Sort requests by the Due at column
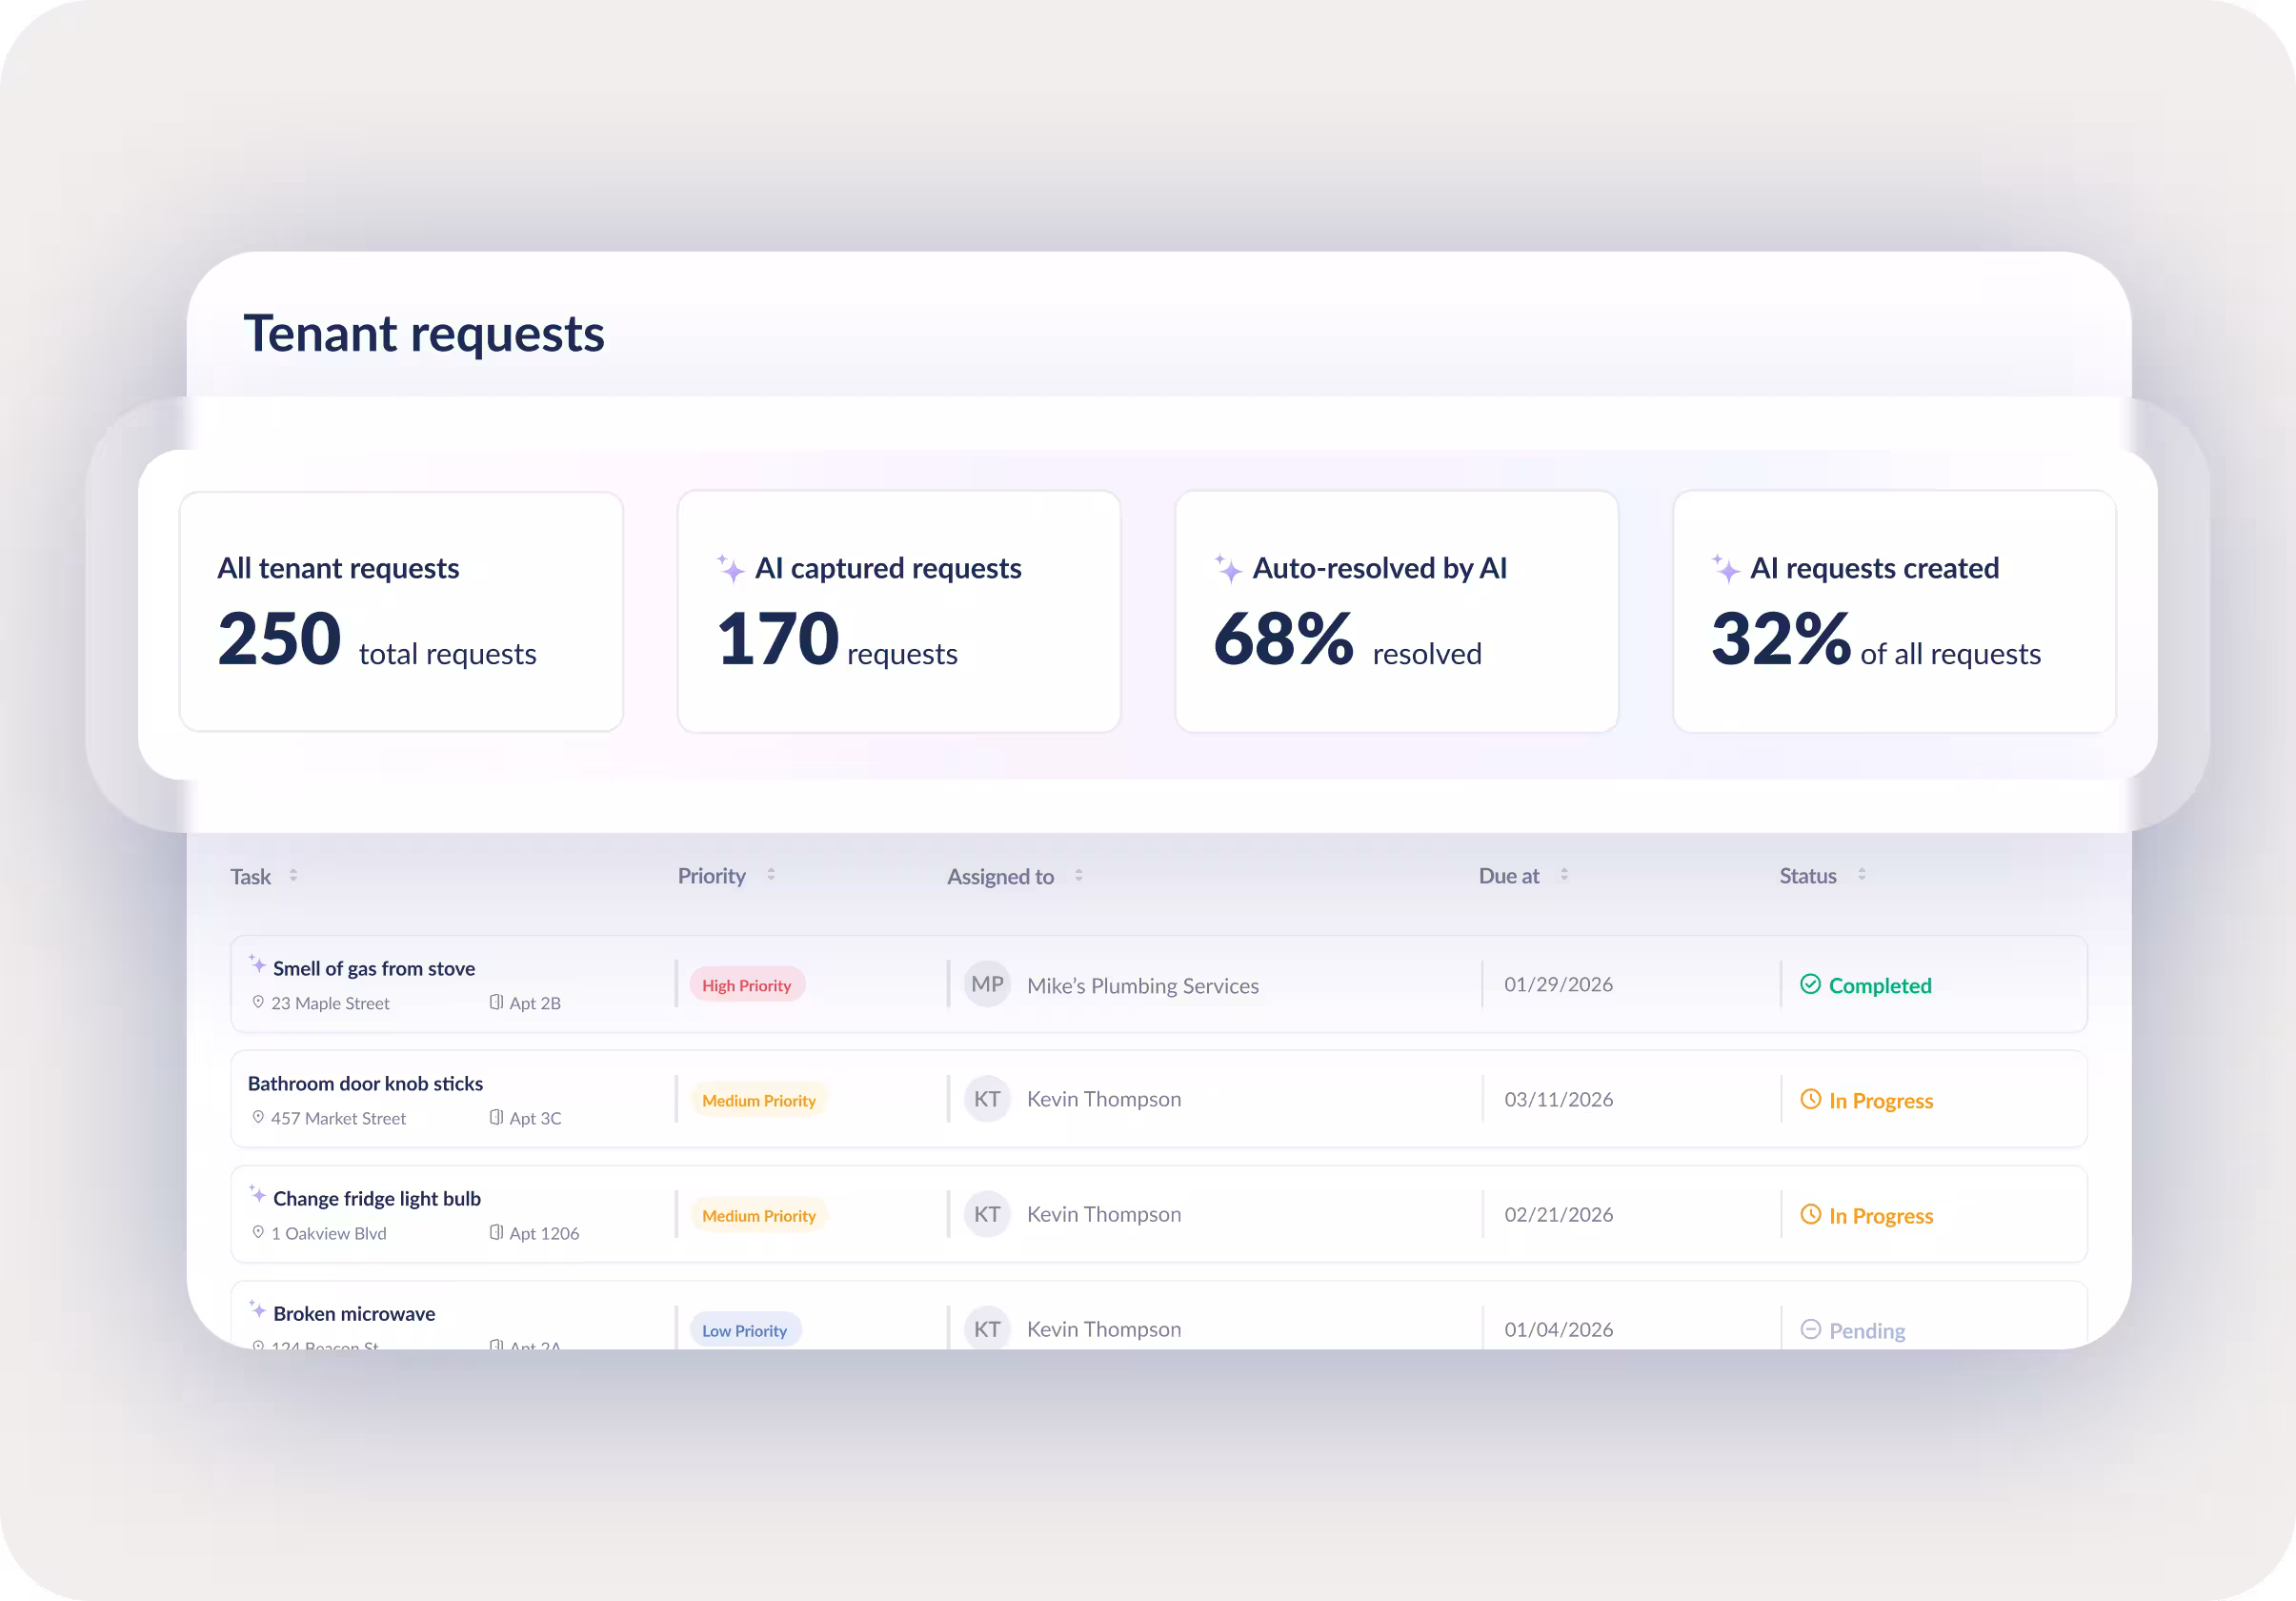Image resolution: width=2296 pixels, height=1601 pixels. pyautogui.click(x=1564, y=875)
